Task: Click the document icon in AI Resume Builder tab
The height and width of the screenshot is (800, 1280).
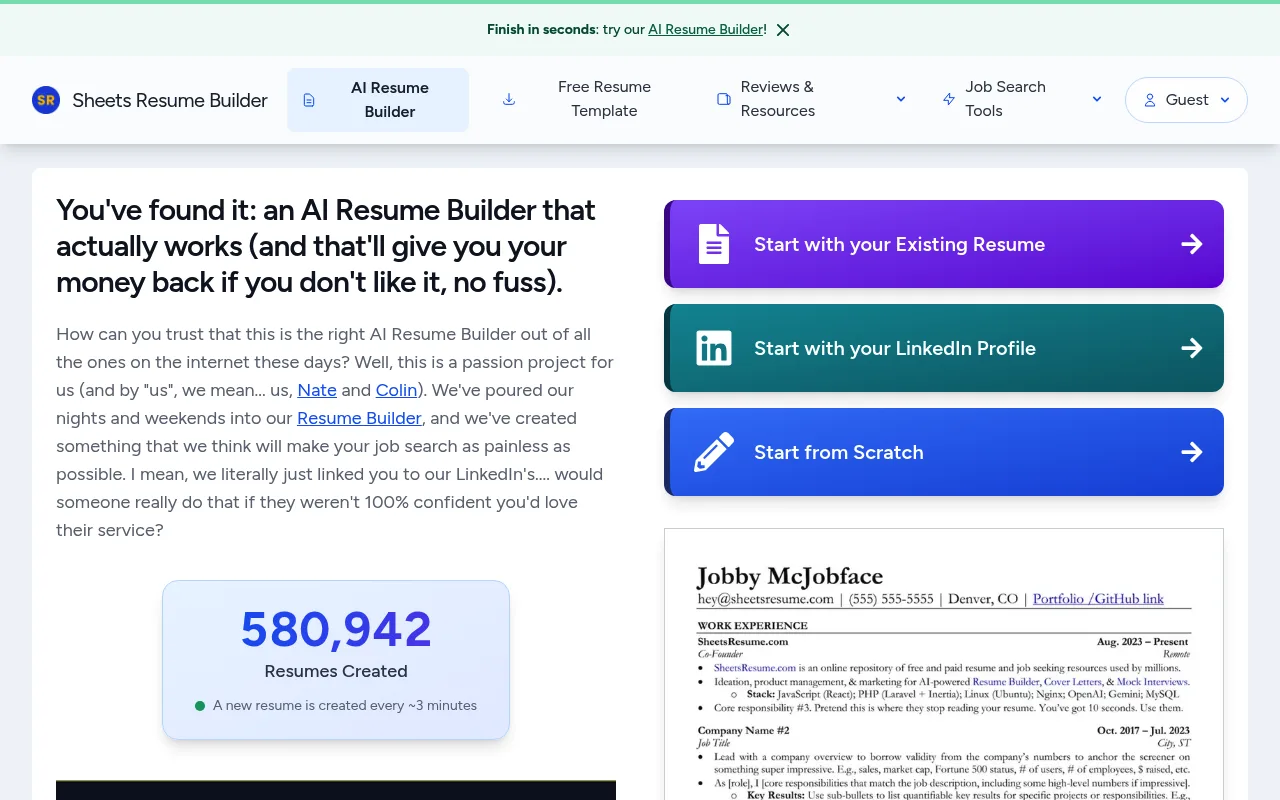Action: coord(309,100)
